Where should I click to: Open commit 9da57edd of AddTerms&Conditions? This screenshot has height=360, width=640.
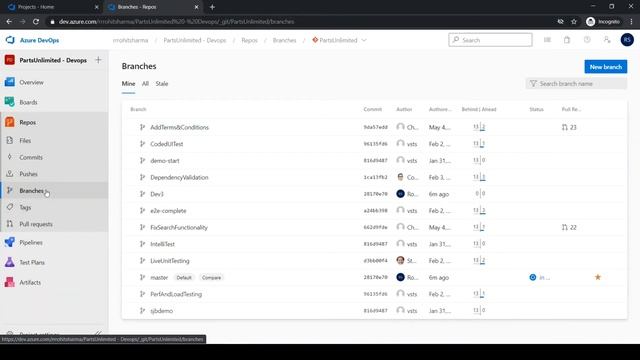(x=376, y=127)
